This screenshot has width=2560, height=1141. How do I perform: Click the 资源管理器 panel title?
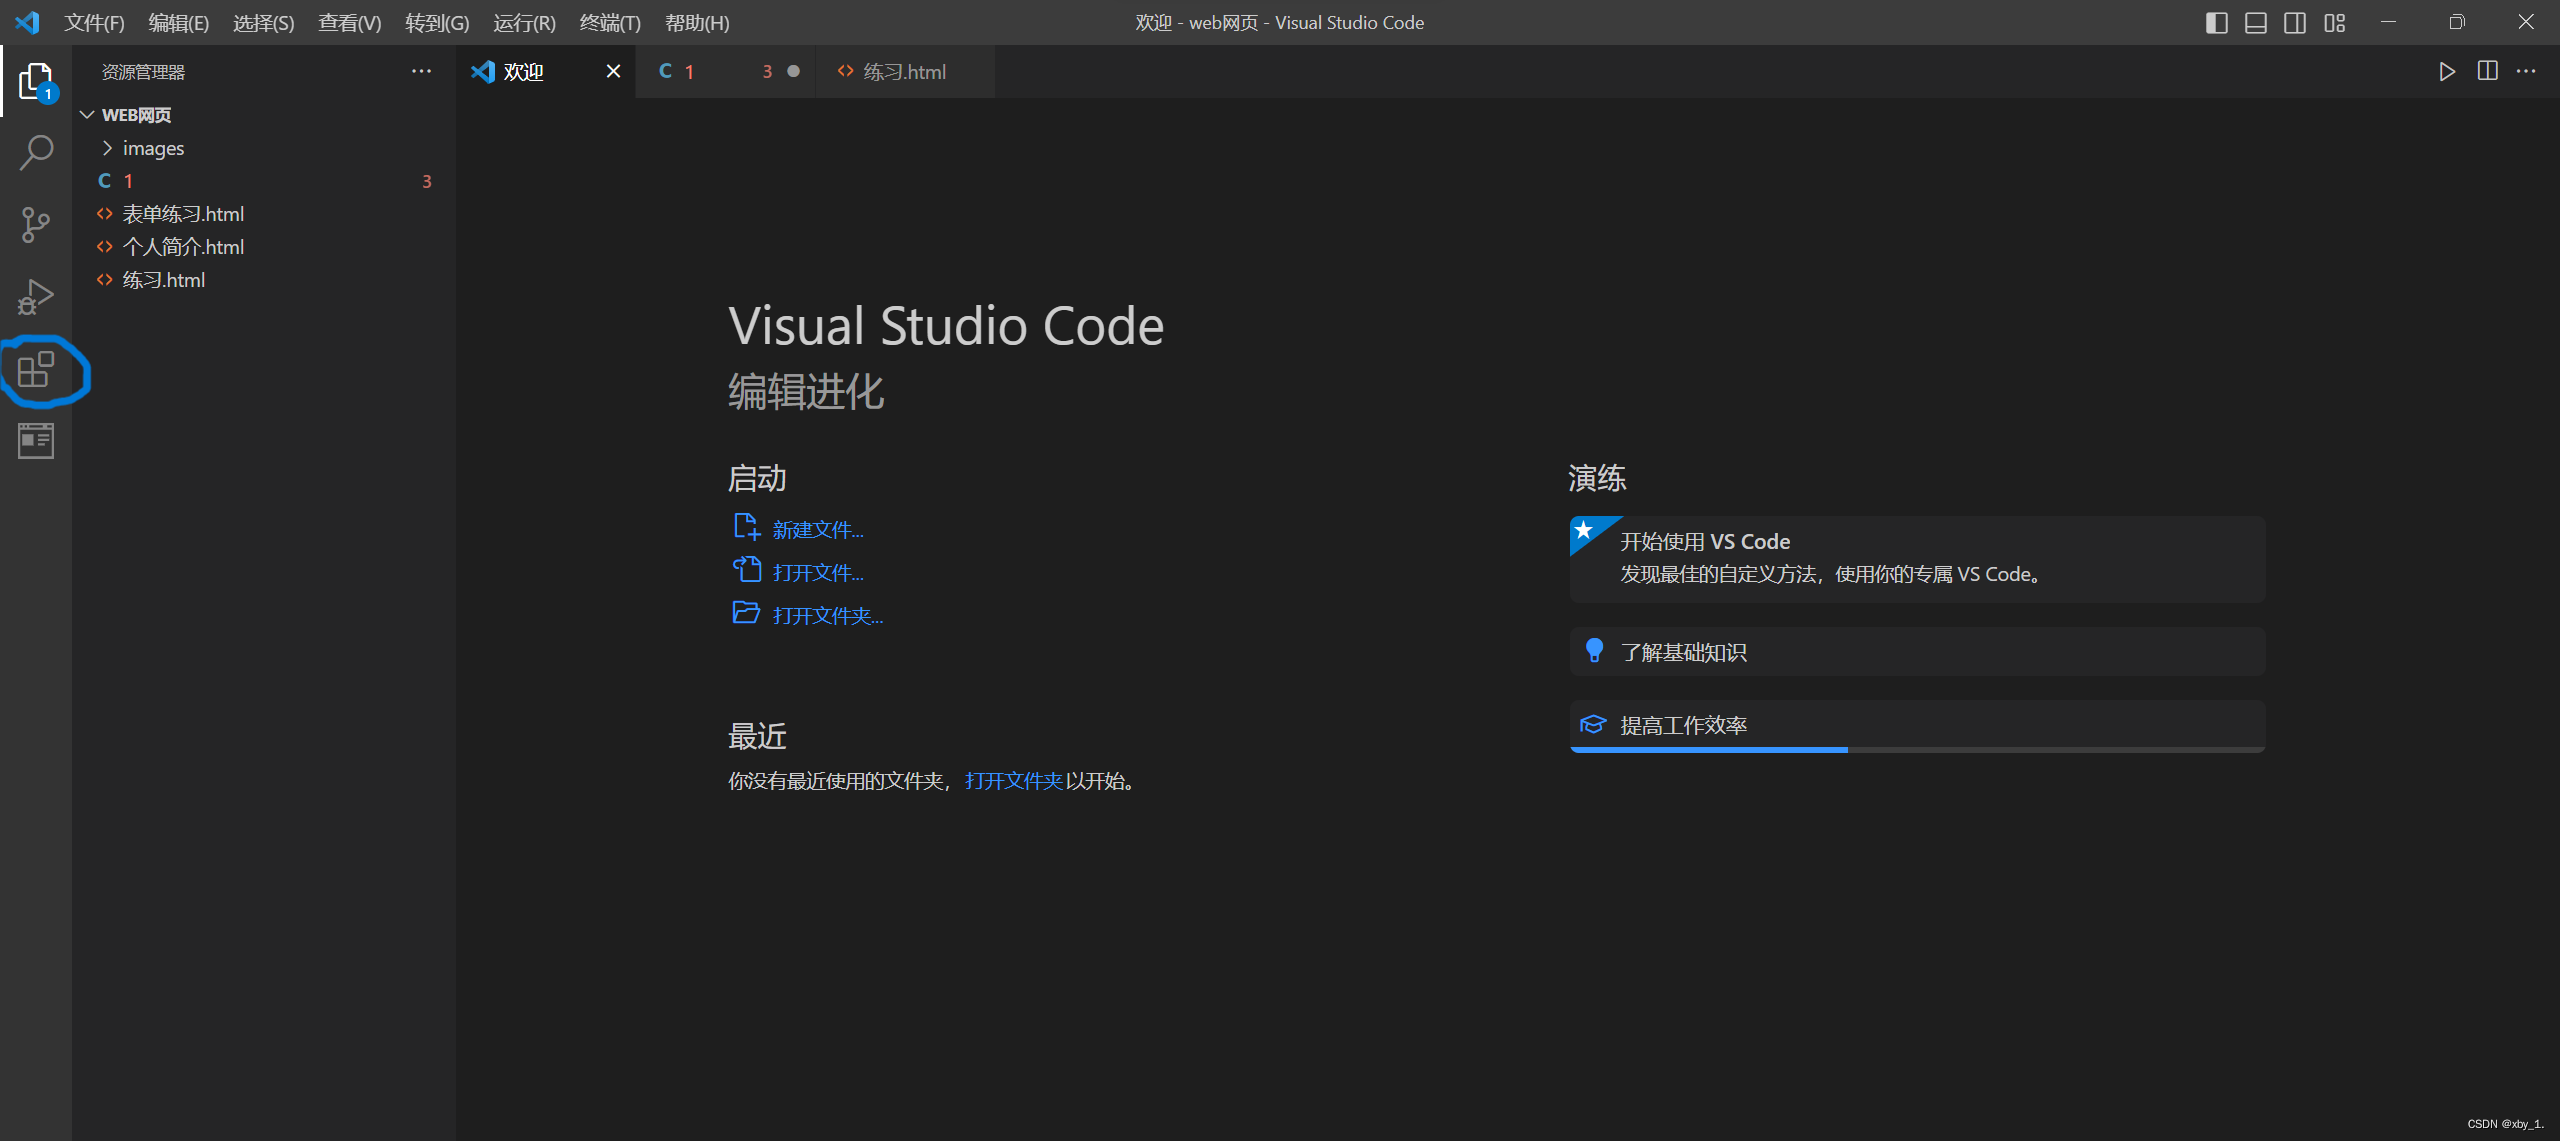pyautogui.click(x=143, y=72)
